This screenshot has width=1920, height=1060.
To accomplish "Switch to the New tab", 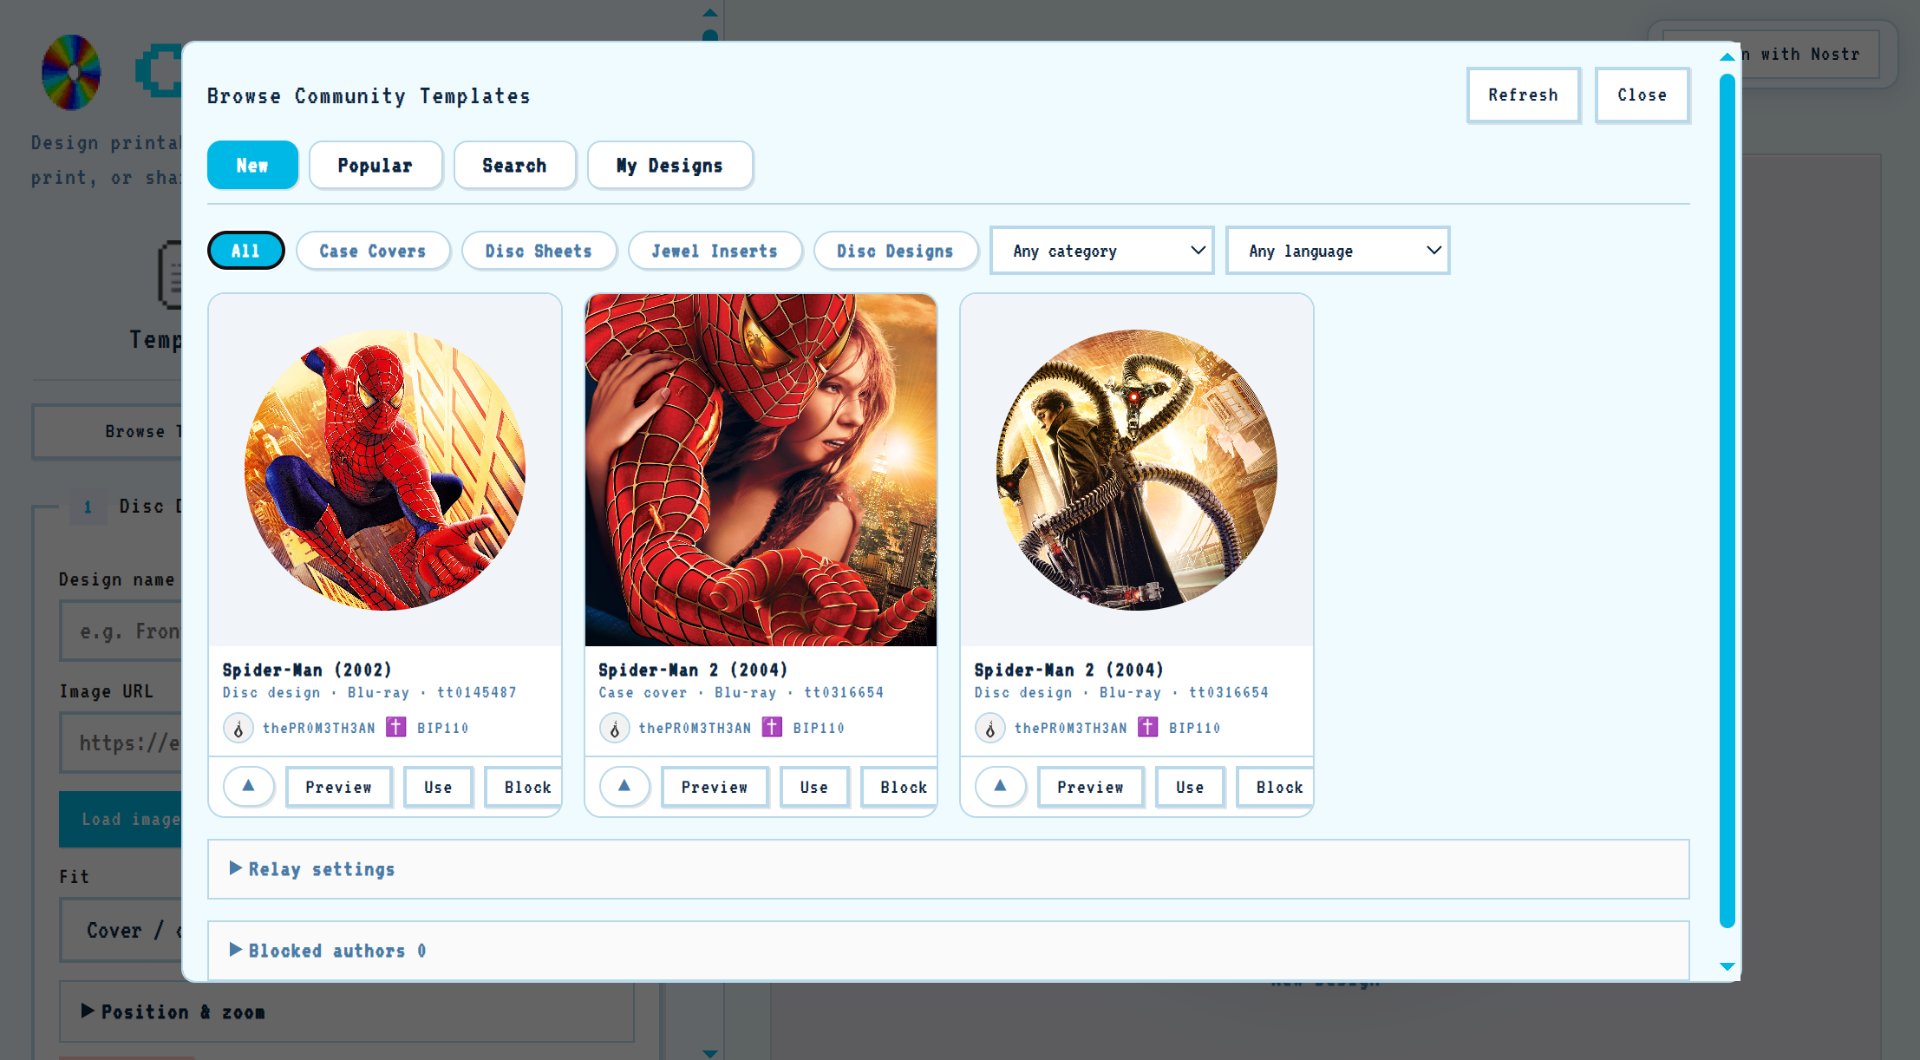I will (252, 165).
